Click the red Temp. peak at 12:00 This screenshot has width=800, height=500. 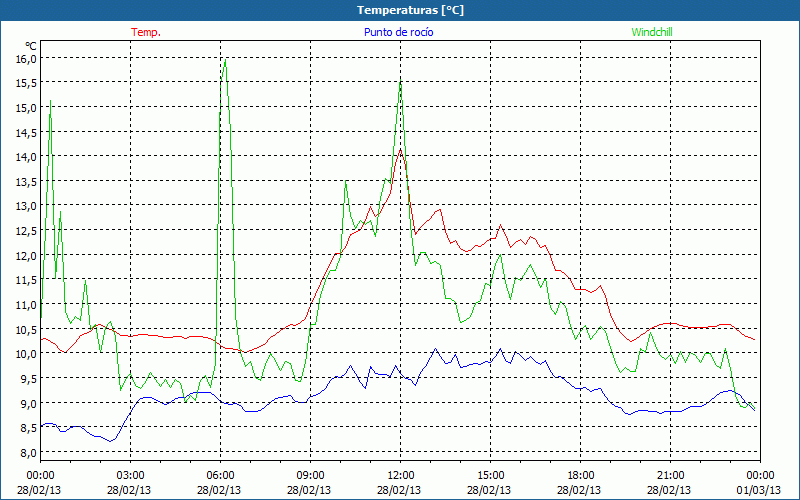[401, 149]
